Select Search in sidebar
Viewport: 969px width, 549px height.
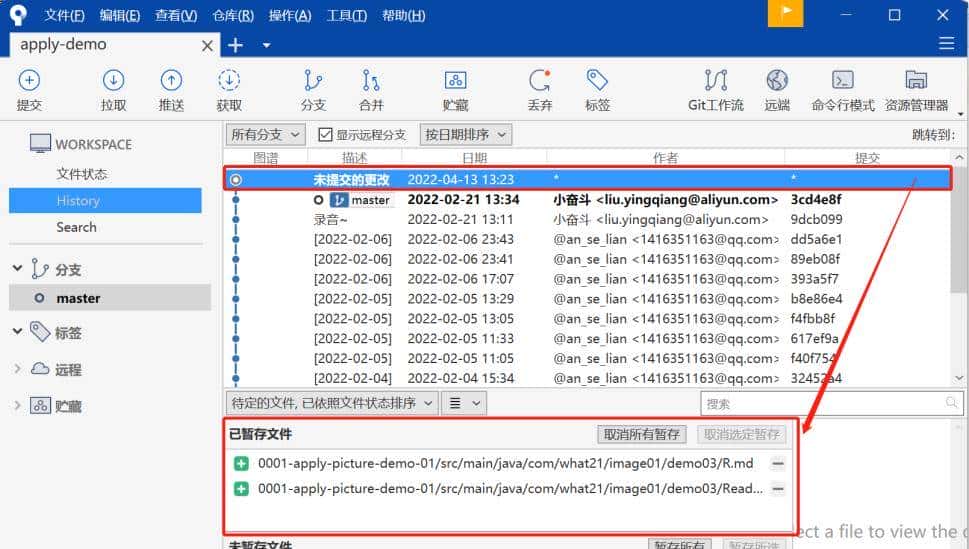pos(77,227)
